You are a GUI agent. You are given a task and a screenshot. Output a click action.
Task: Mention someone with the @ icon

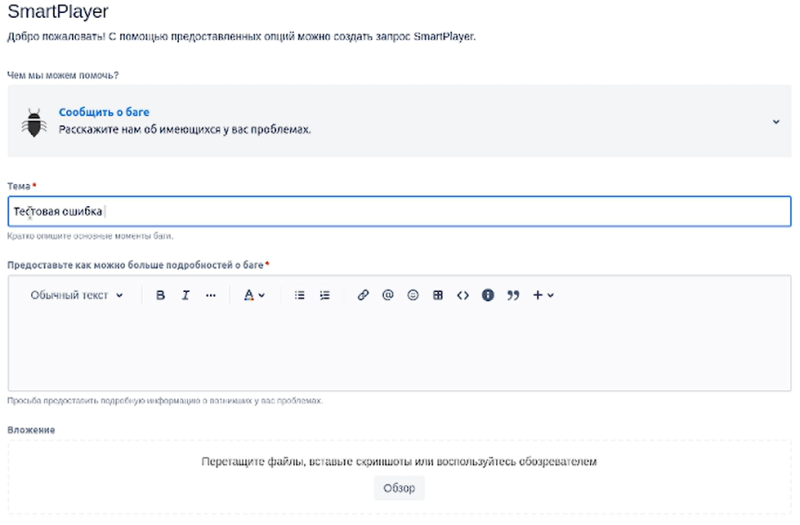tap(388, 295)
